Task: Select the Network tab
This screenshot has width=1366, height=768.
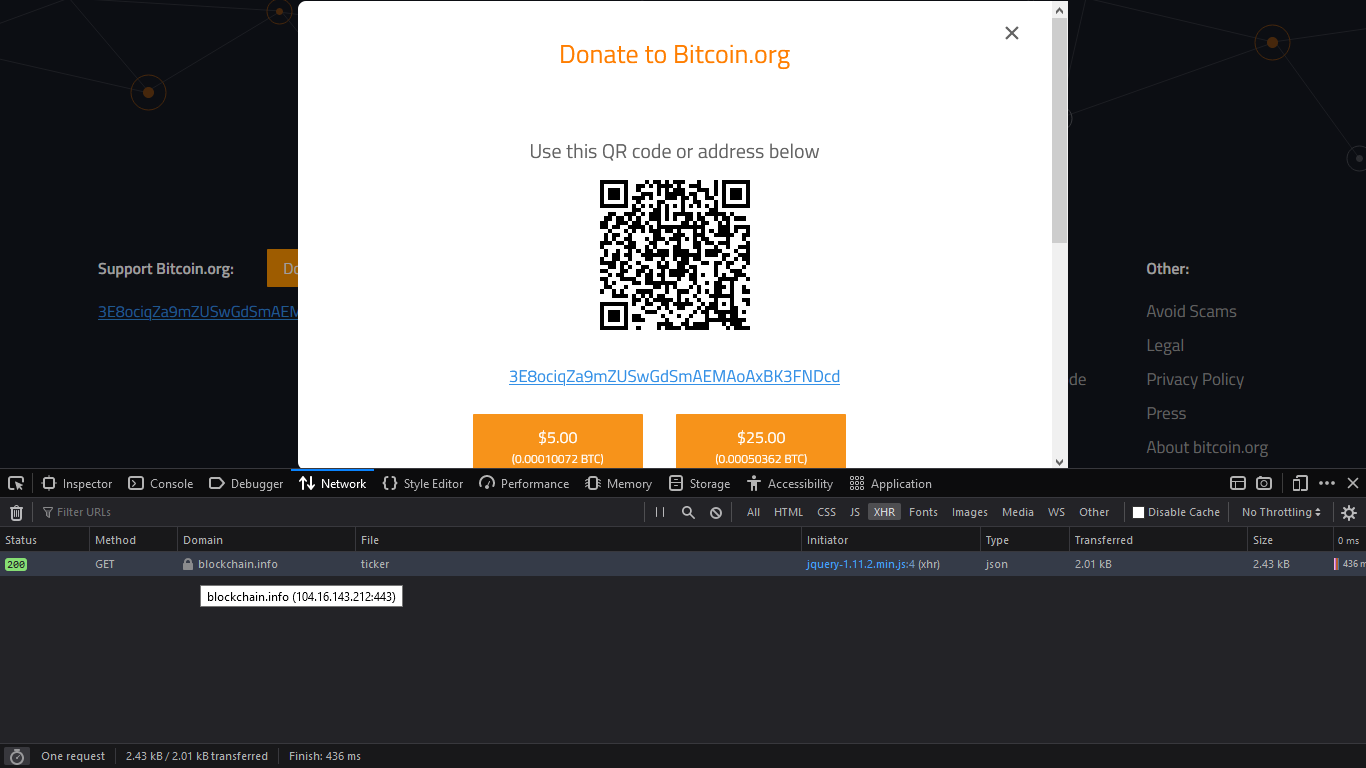Action: [x=333, y=483]
